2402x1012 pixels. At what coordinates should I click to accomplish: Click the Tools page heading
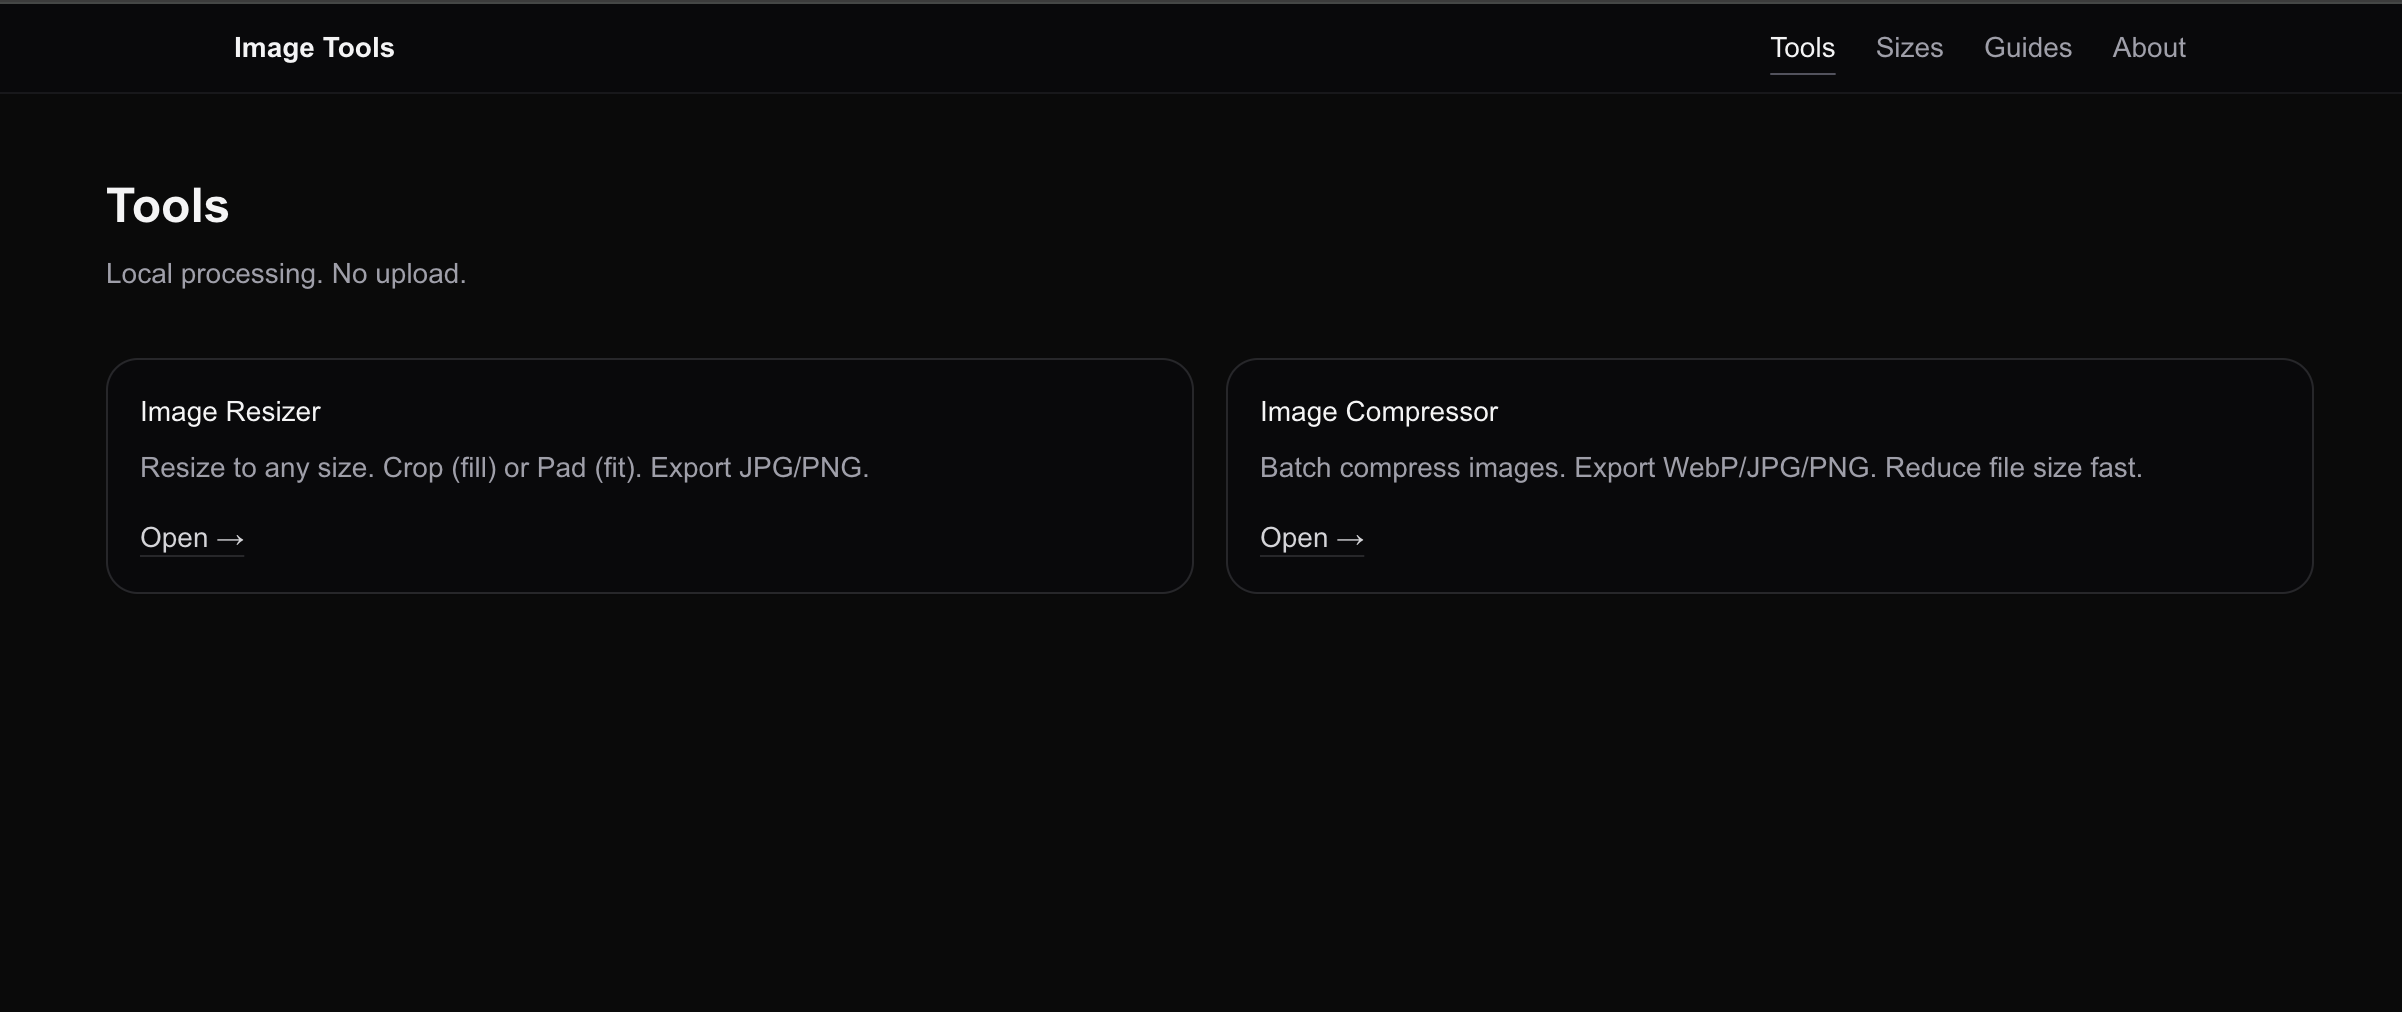[167, 204]
